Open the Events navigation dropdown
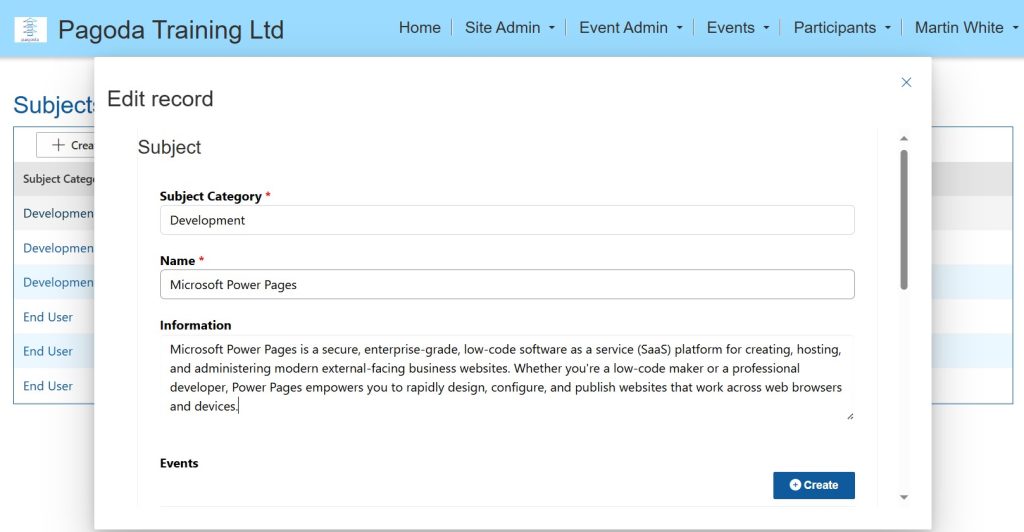 pos(738,27)
